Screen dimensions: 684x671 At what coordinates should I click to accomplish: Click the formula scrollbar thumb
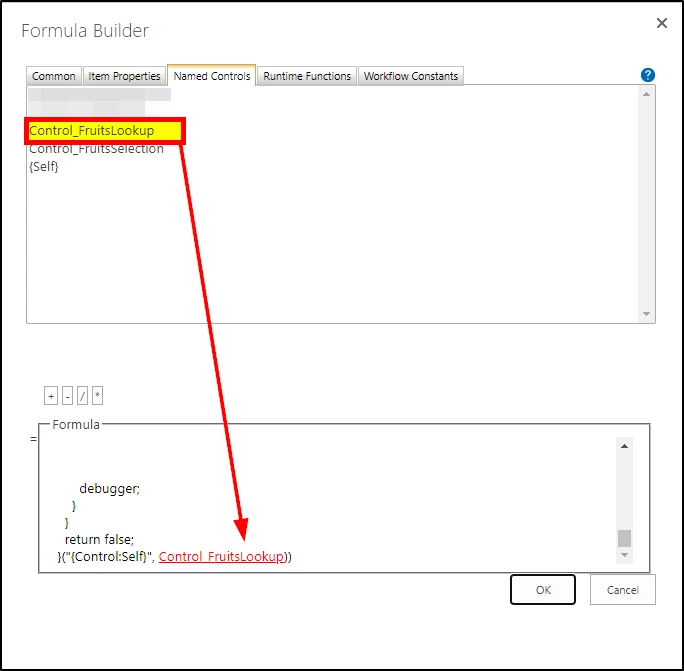click(x=624, y=538)
